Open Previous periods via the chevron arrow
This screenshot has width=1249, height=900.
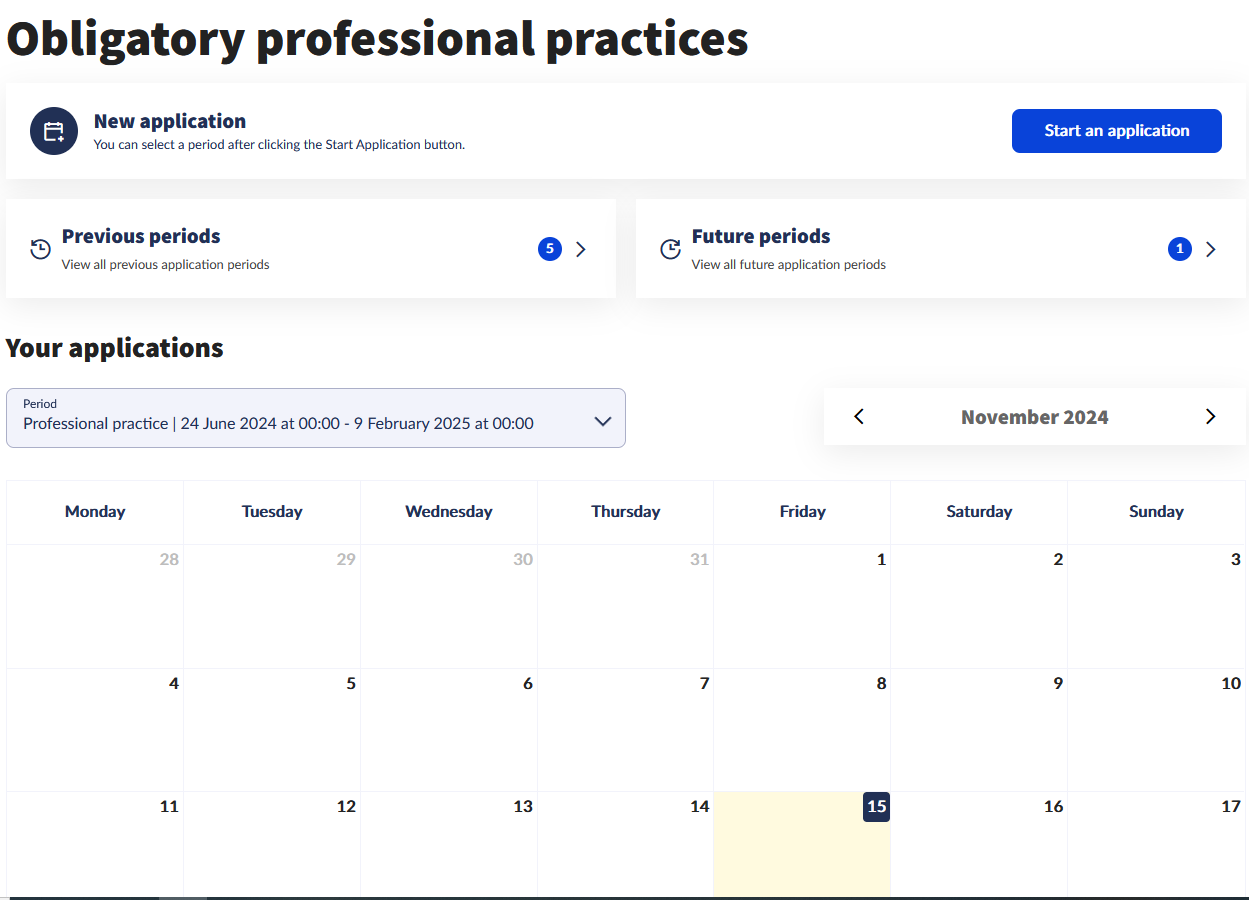pos(581,249)
